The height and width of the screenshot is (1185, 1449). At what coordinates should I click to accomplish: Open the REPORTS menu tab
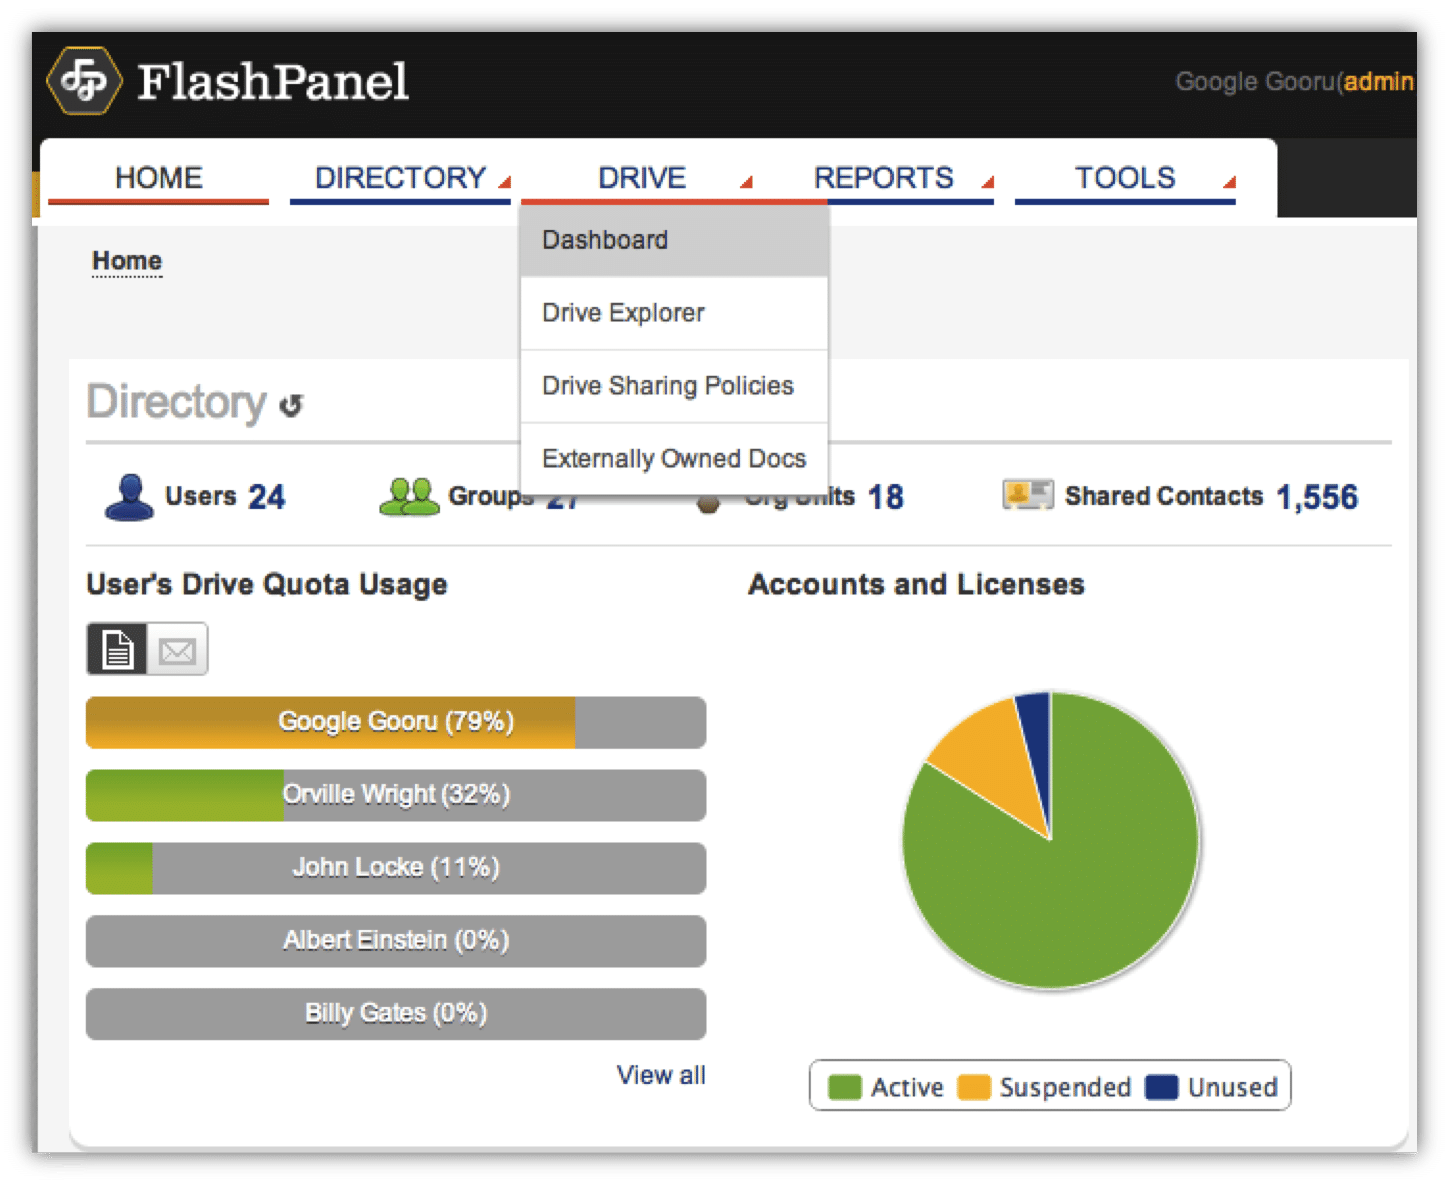click(883, 178)
